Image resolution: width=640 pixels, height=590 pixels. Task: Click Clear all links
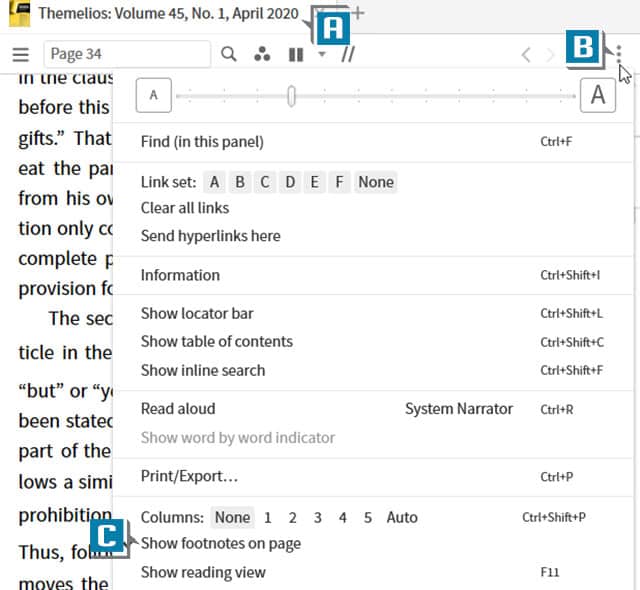(x=185, y=208)
